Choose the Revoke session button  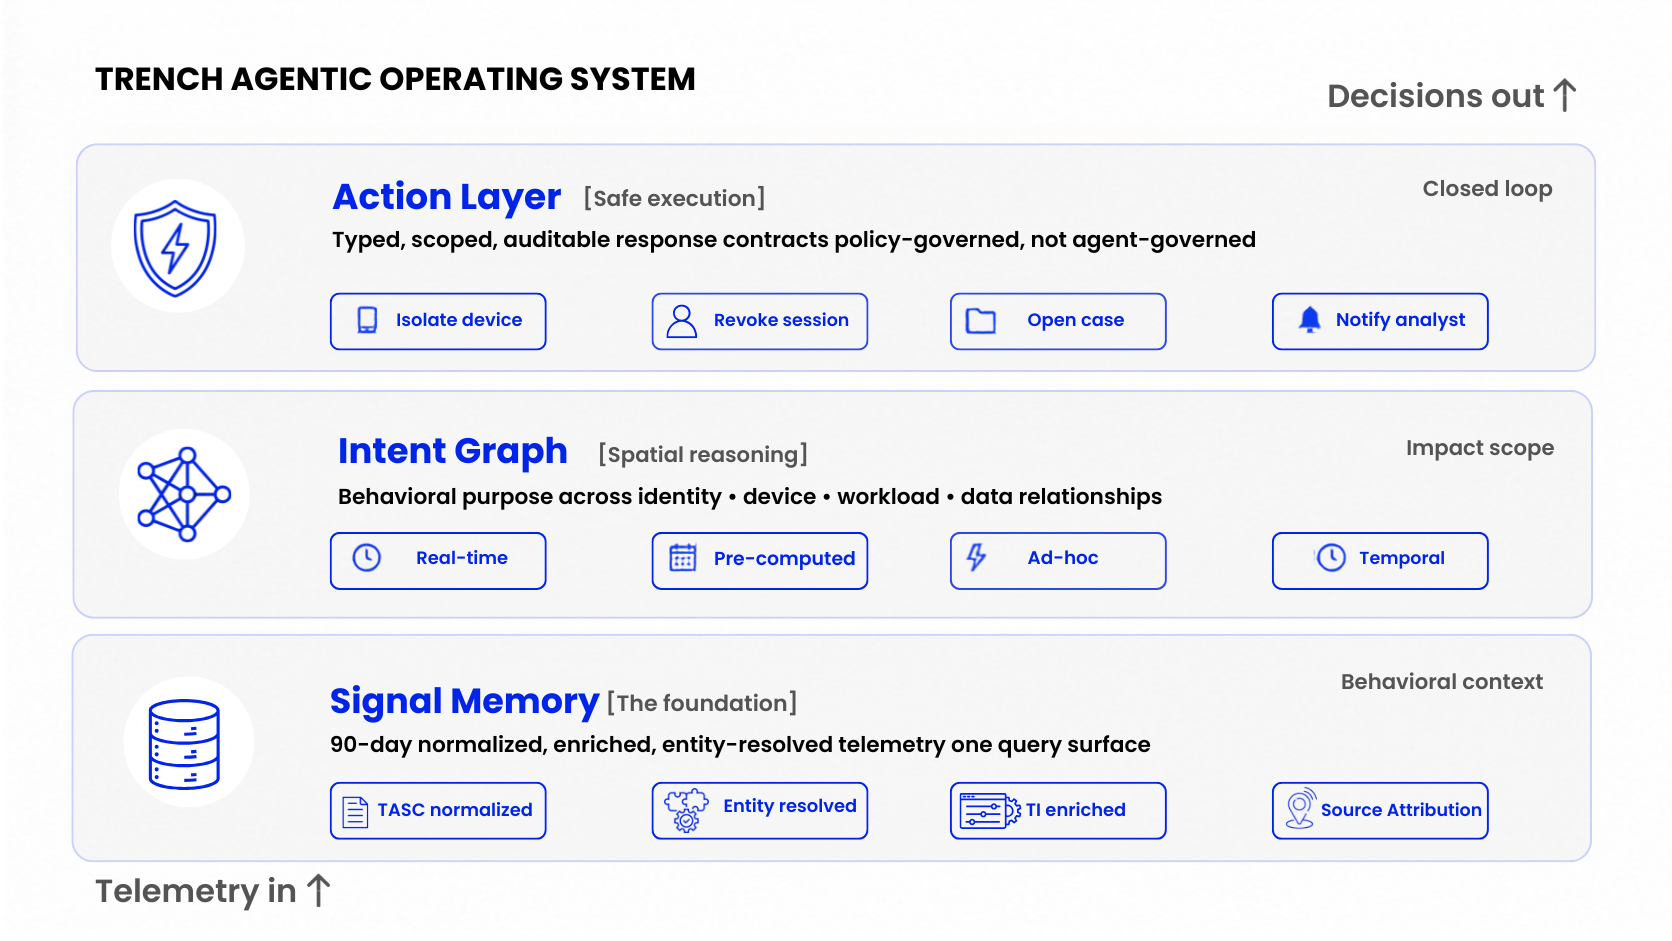760,321
